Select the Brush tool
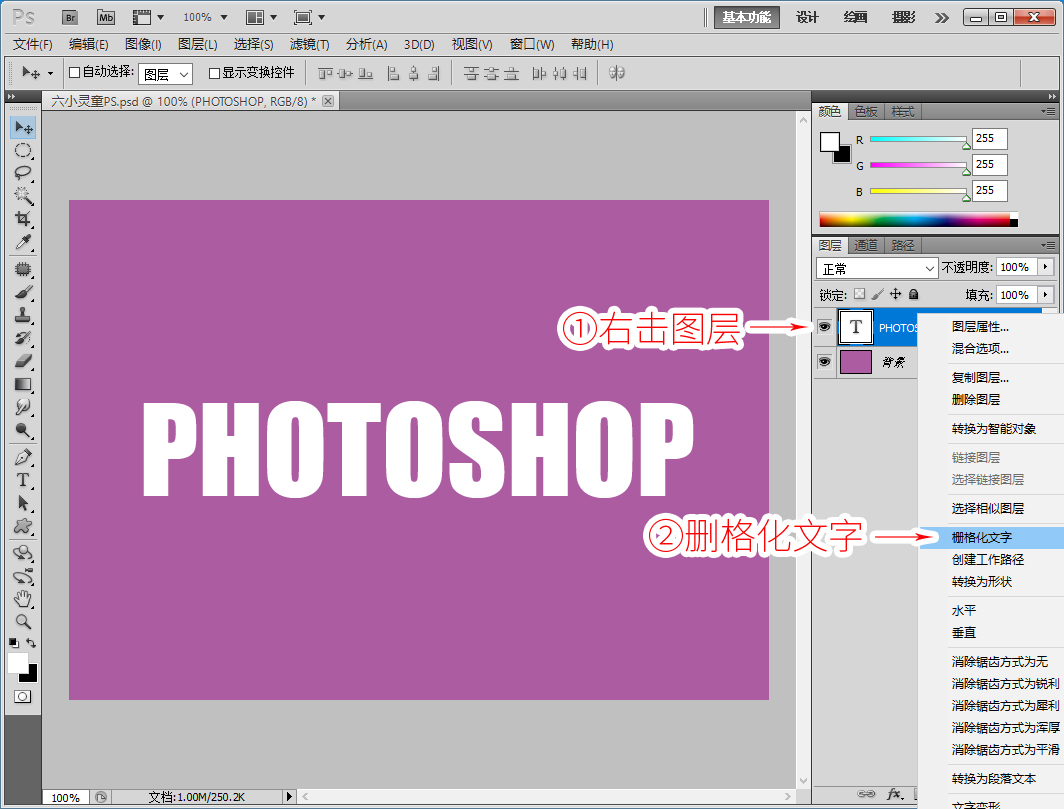 click(23, 293)
